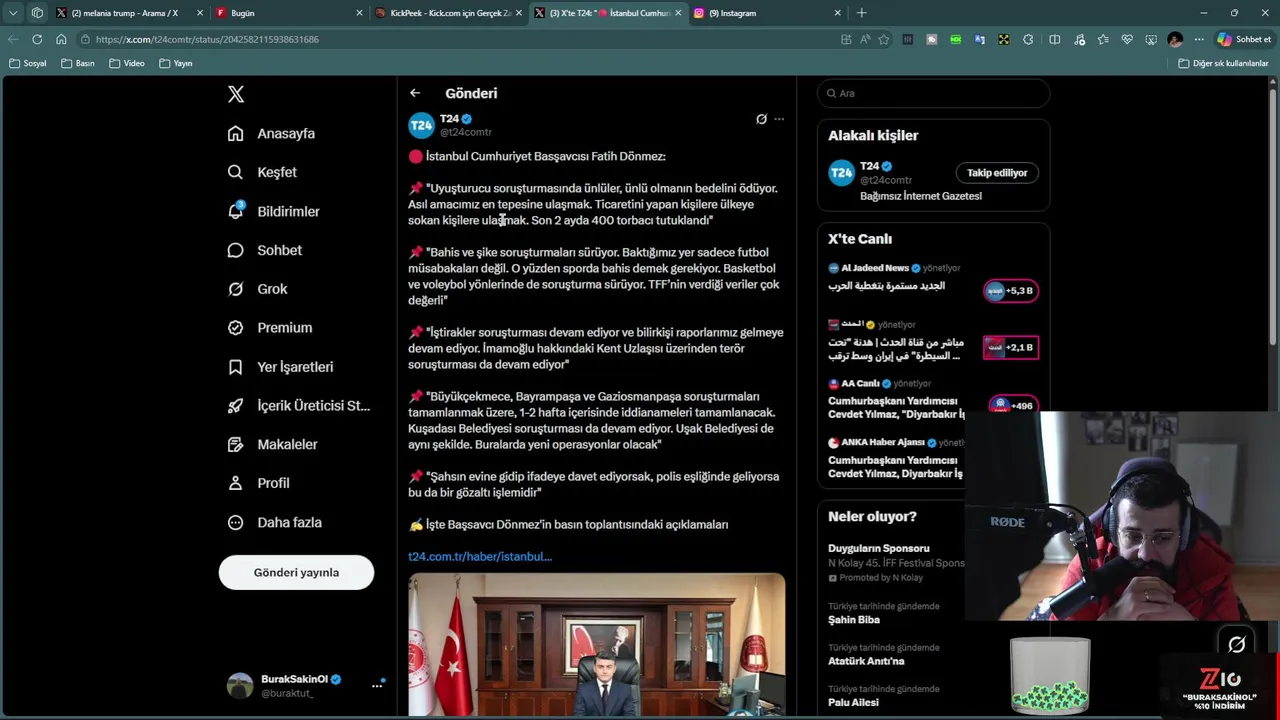Open the Yayın bookmarks folder
The height and width of the screenshot is (720, 1280).
(176, 63)
